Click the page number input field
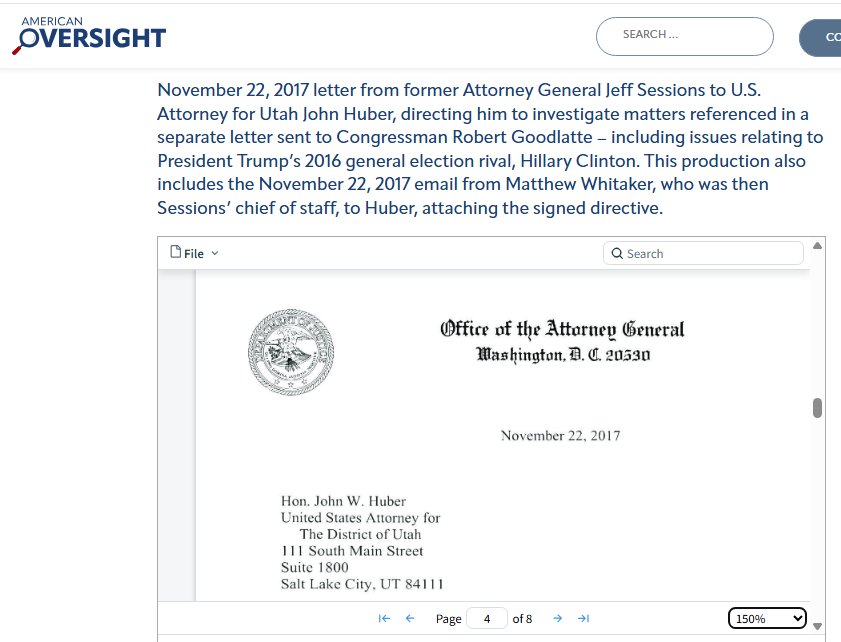Viewport: 841px width, 642px height. [487, 619]
